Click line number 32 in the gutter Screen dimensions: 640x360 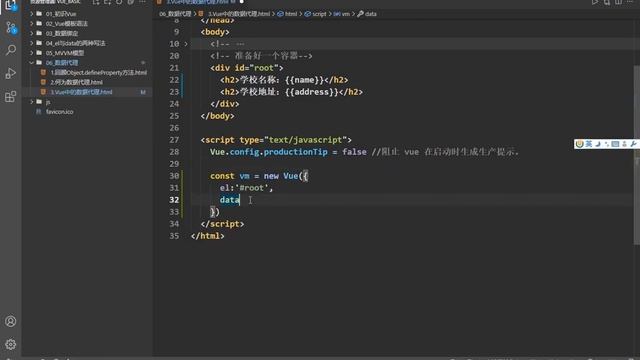click(174, 200)
